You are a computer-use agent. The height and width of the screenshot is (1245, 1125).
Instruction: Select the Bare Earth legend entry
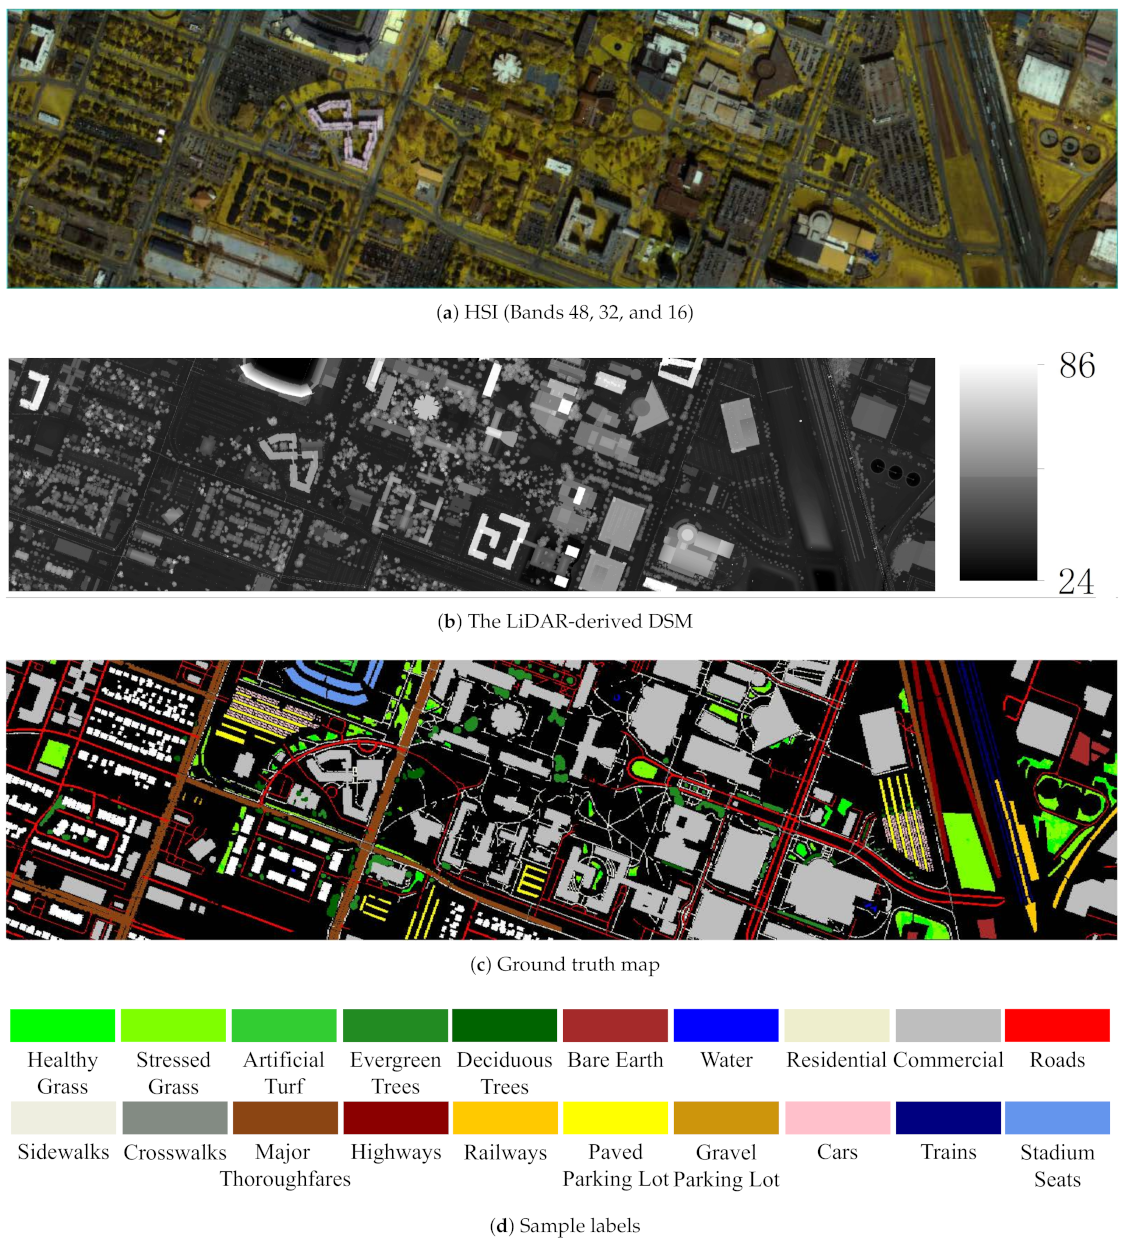(615, 1025)
